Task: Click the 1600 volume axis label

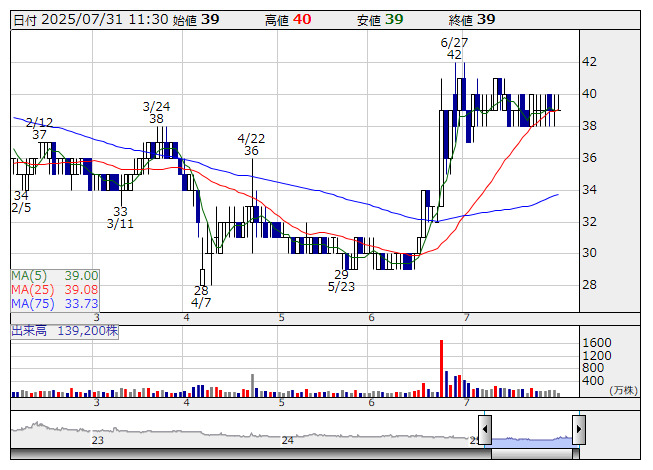Action: click(597, 343)
